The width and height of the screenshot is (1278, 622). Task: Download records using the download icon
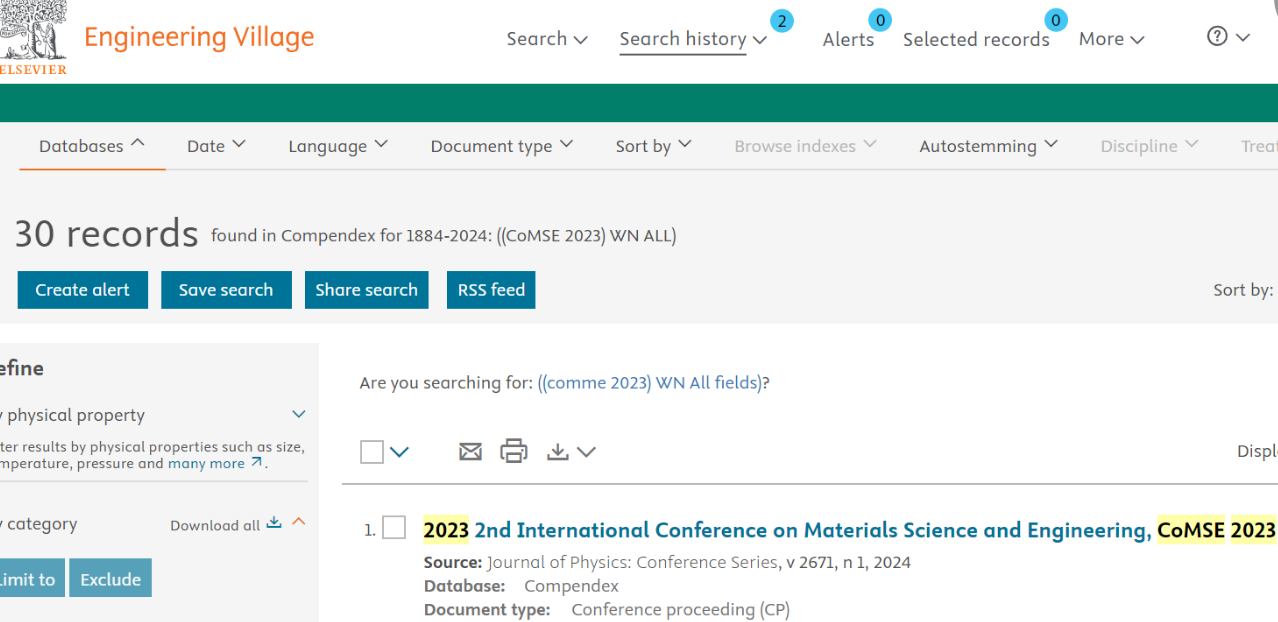point(558,452)
